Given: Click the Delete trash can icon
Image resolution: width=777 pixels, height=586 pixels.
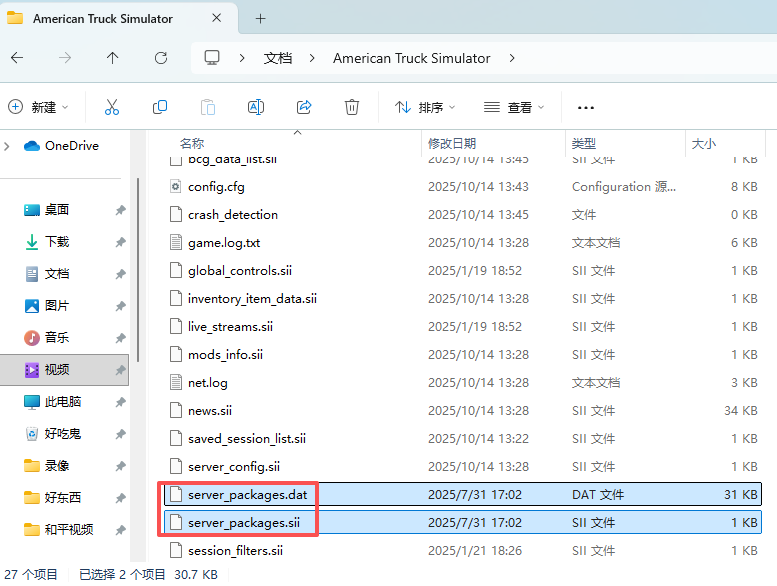Looking at the screenshot, I should (x=352, y=107).
